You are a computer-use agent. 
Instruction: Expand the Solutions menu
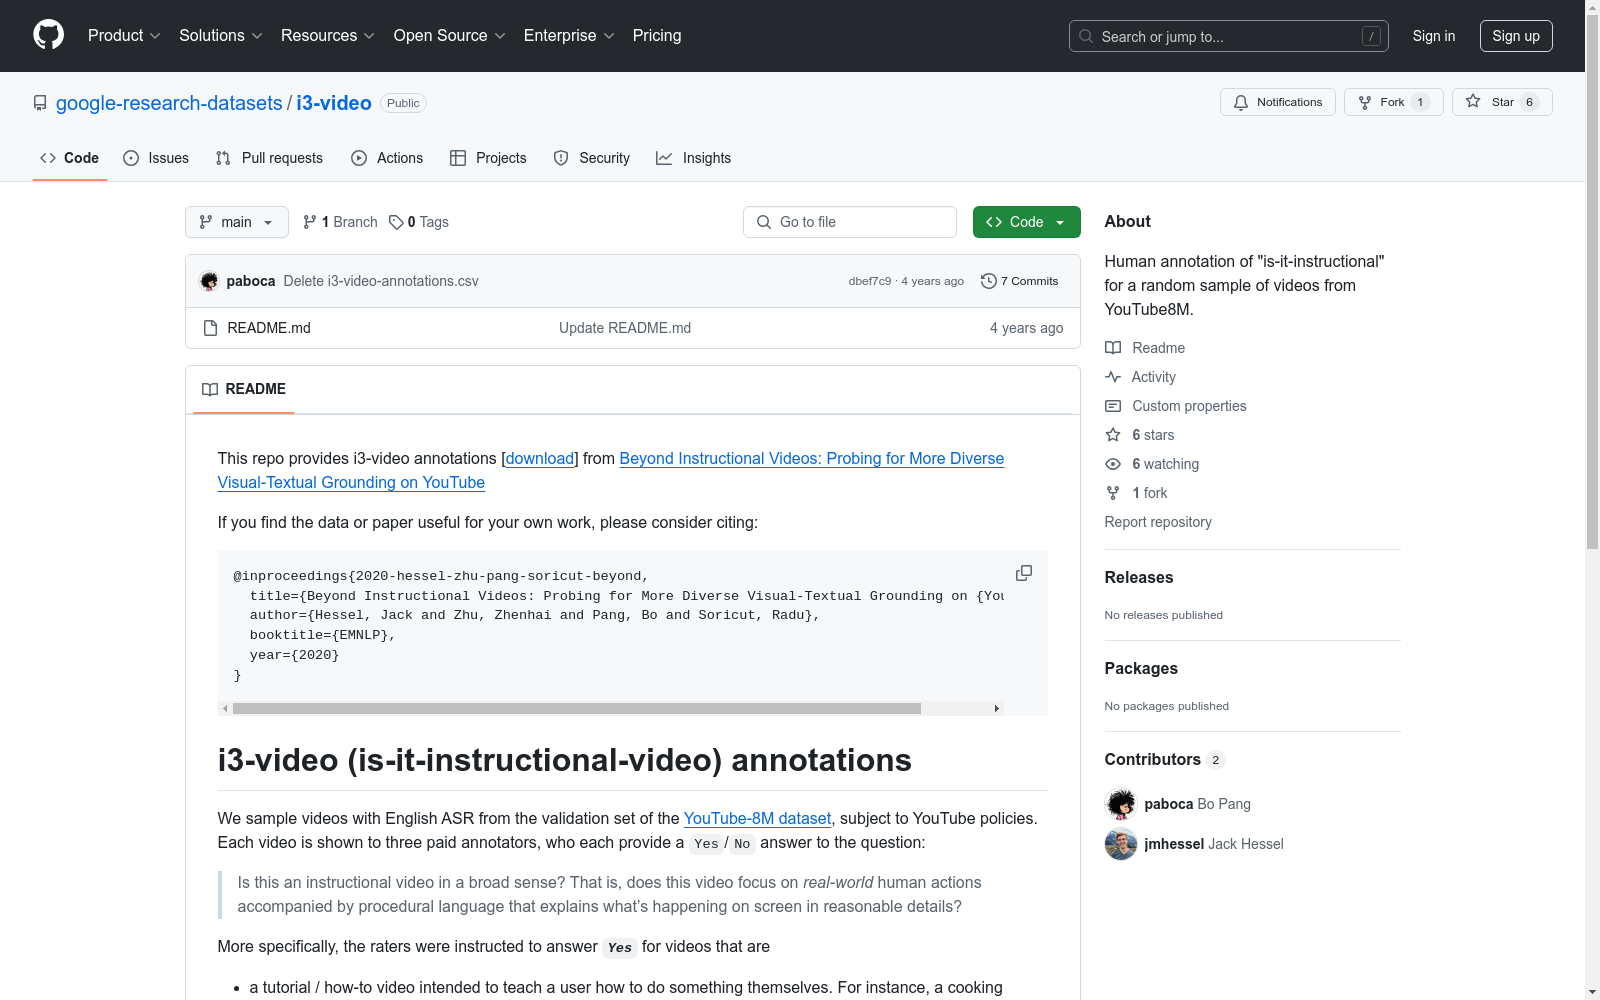(221, 36)
